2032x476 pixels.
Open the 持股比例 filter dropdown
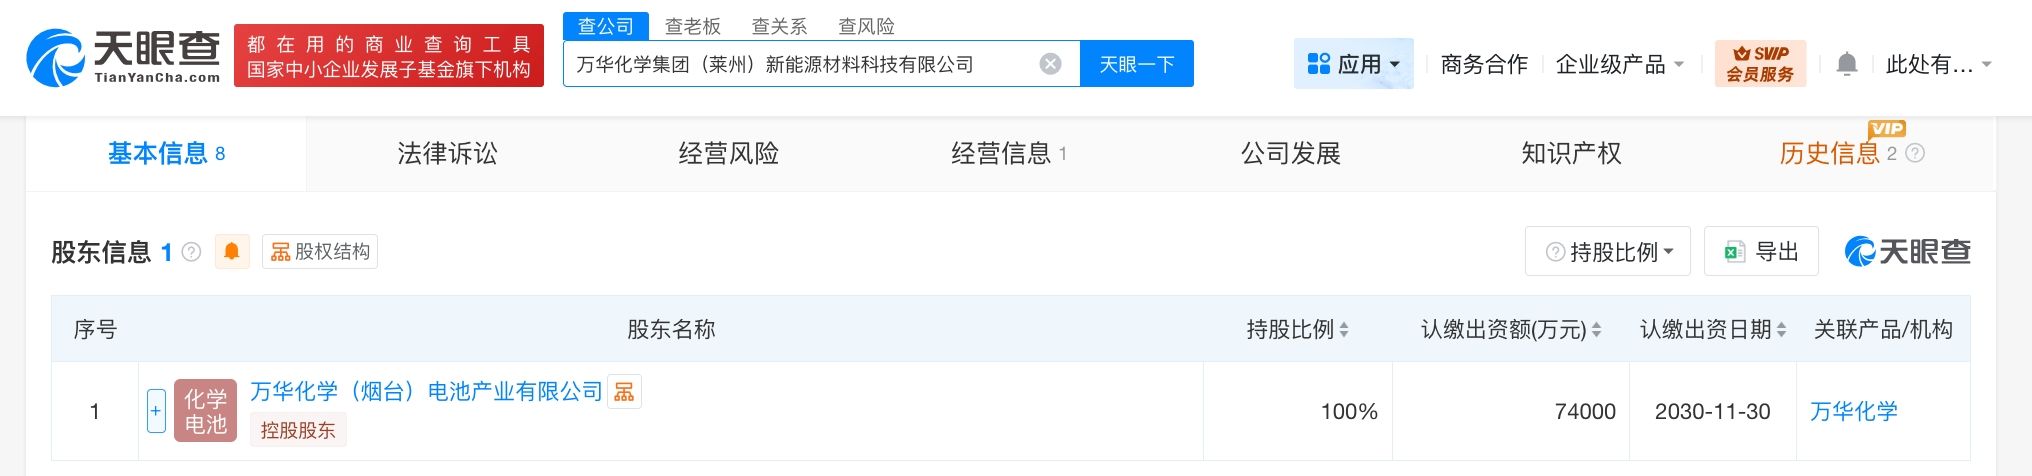1607,252
